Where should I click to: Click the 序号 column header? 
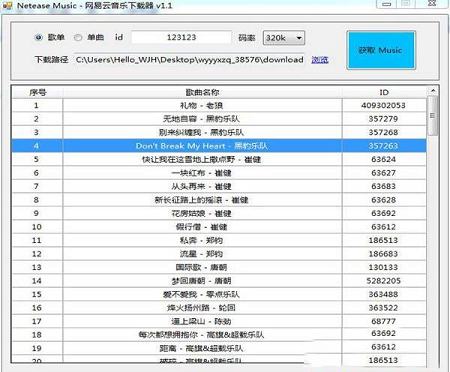coord(37,92)
